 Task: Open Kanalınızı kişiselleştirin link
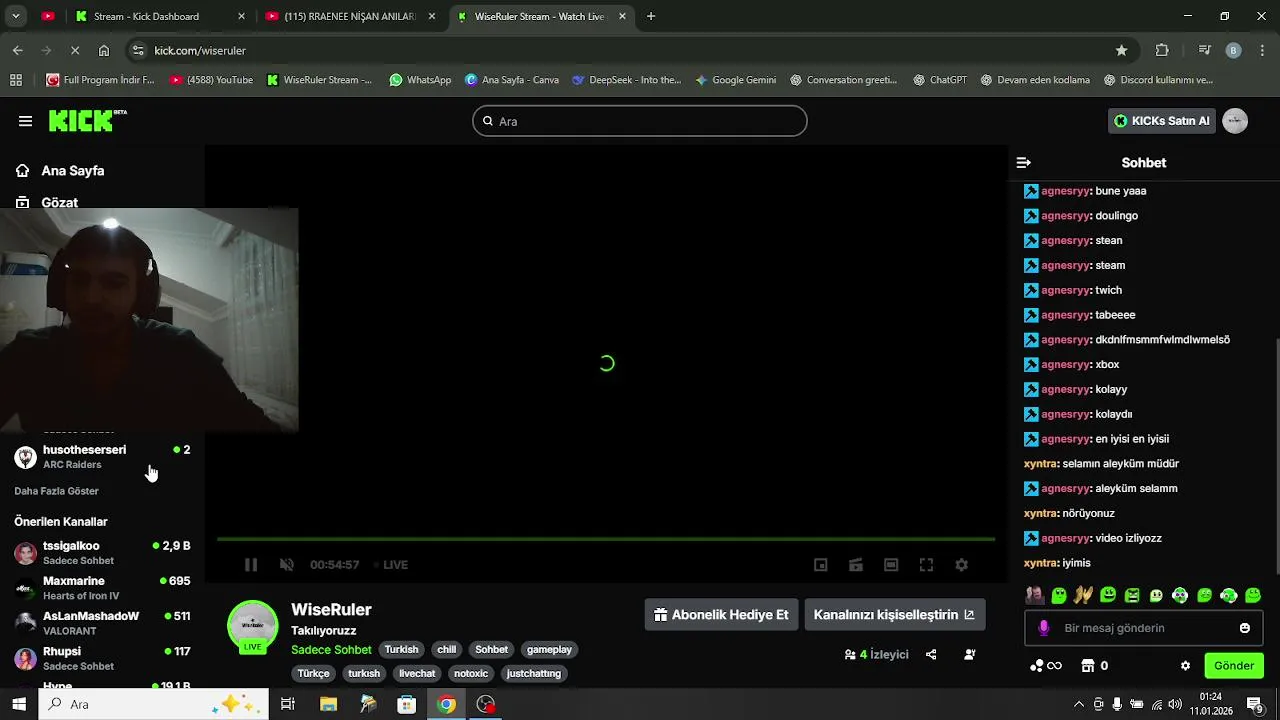[894, 615]
